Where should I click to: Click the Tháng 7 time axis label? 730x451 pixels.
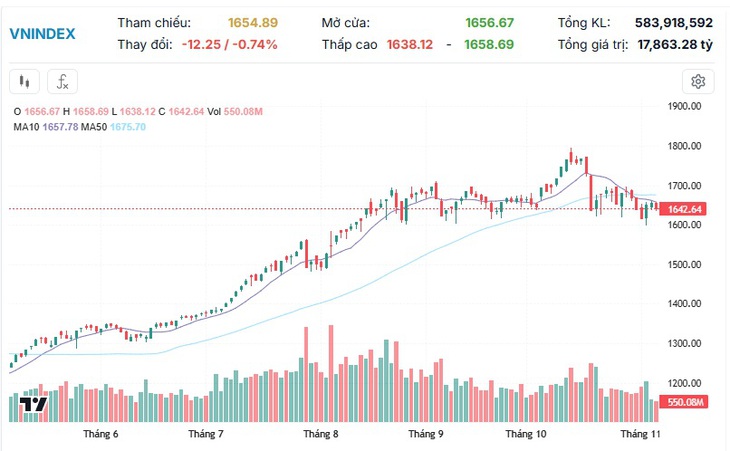[x=206, y=434]
